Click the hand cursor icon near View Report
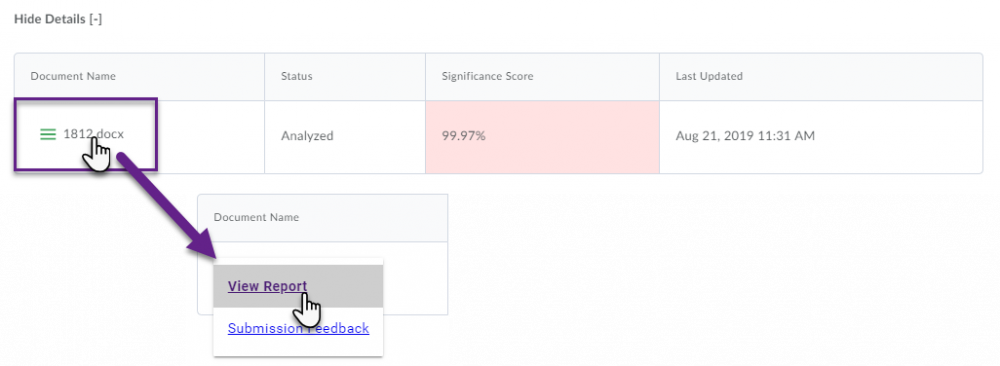This screenshot has height=366, width=1000. (306, 311)
